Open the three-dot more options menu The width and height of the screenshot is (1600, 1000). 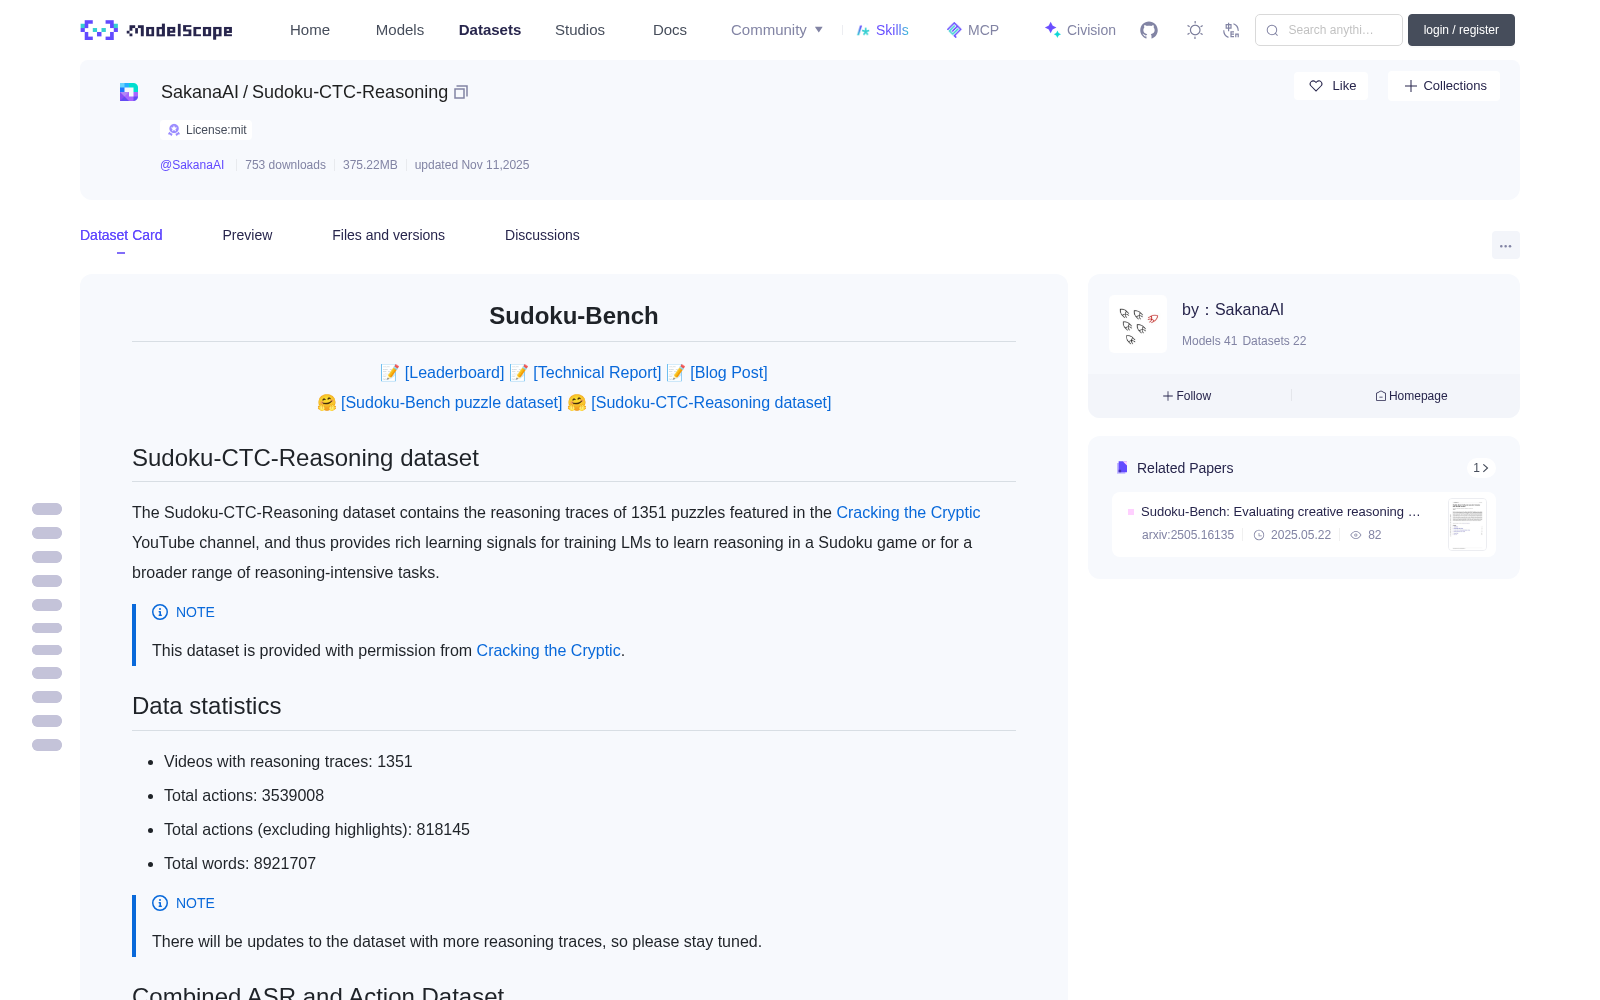tap(1506, 245)
